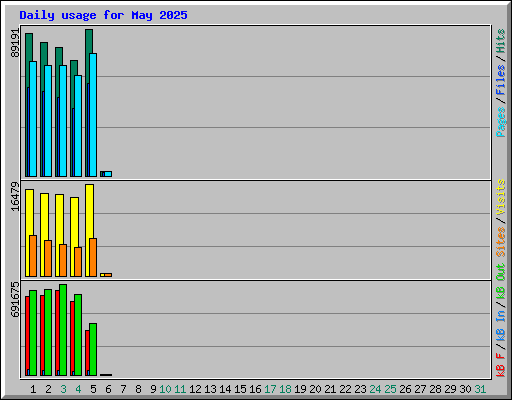Click the light green kB Out bar for day 5
Screen dimensions: 512x400
tap(93, 349)
